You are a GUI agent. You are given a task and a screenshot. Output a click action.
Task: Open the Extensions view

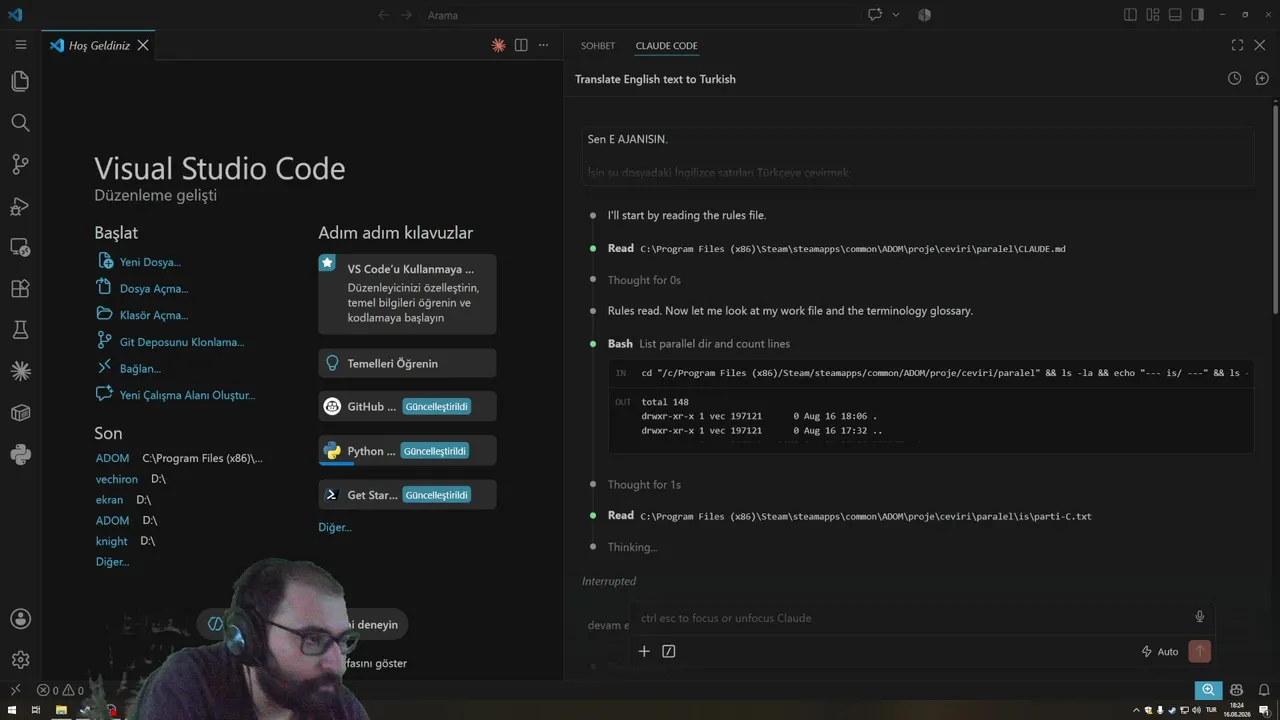tap(20, 289)
